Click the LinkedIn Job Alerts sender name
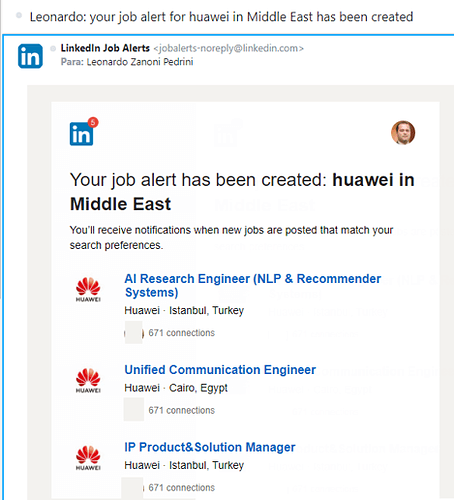This screenshot has height=500, width=454. pos(105,48)
